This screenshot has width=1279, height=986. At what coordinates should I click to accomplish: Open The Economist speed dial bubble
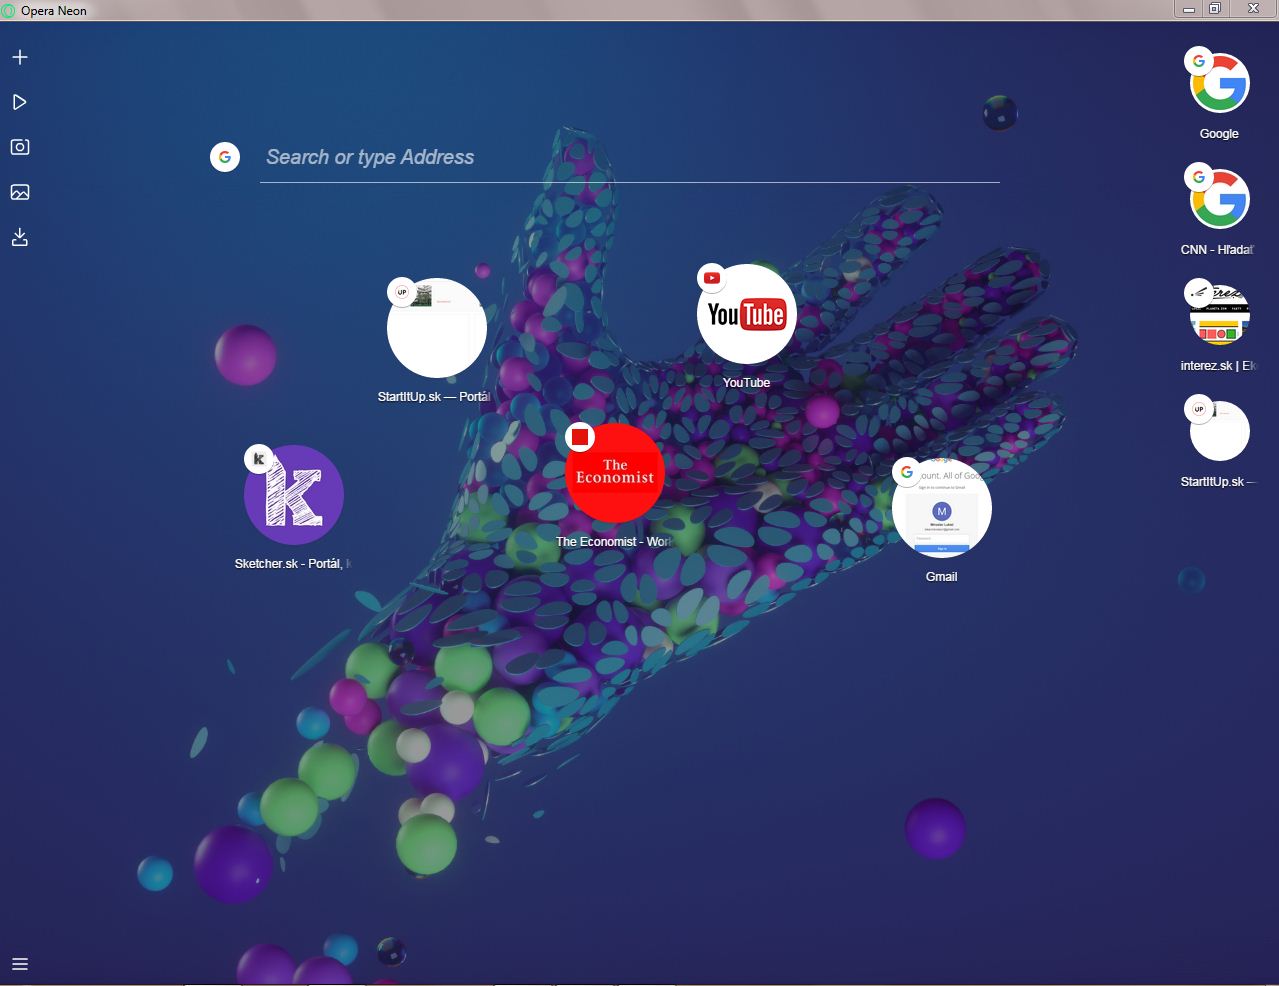[x=615, y=472]
